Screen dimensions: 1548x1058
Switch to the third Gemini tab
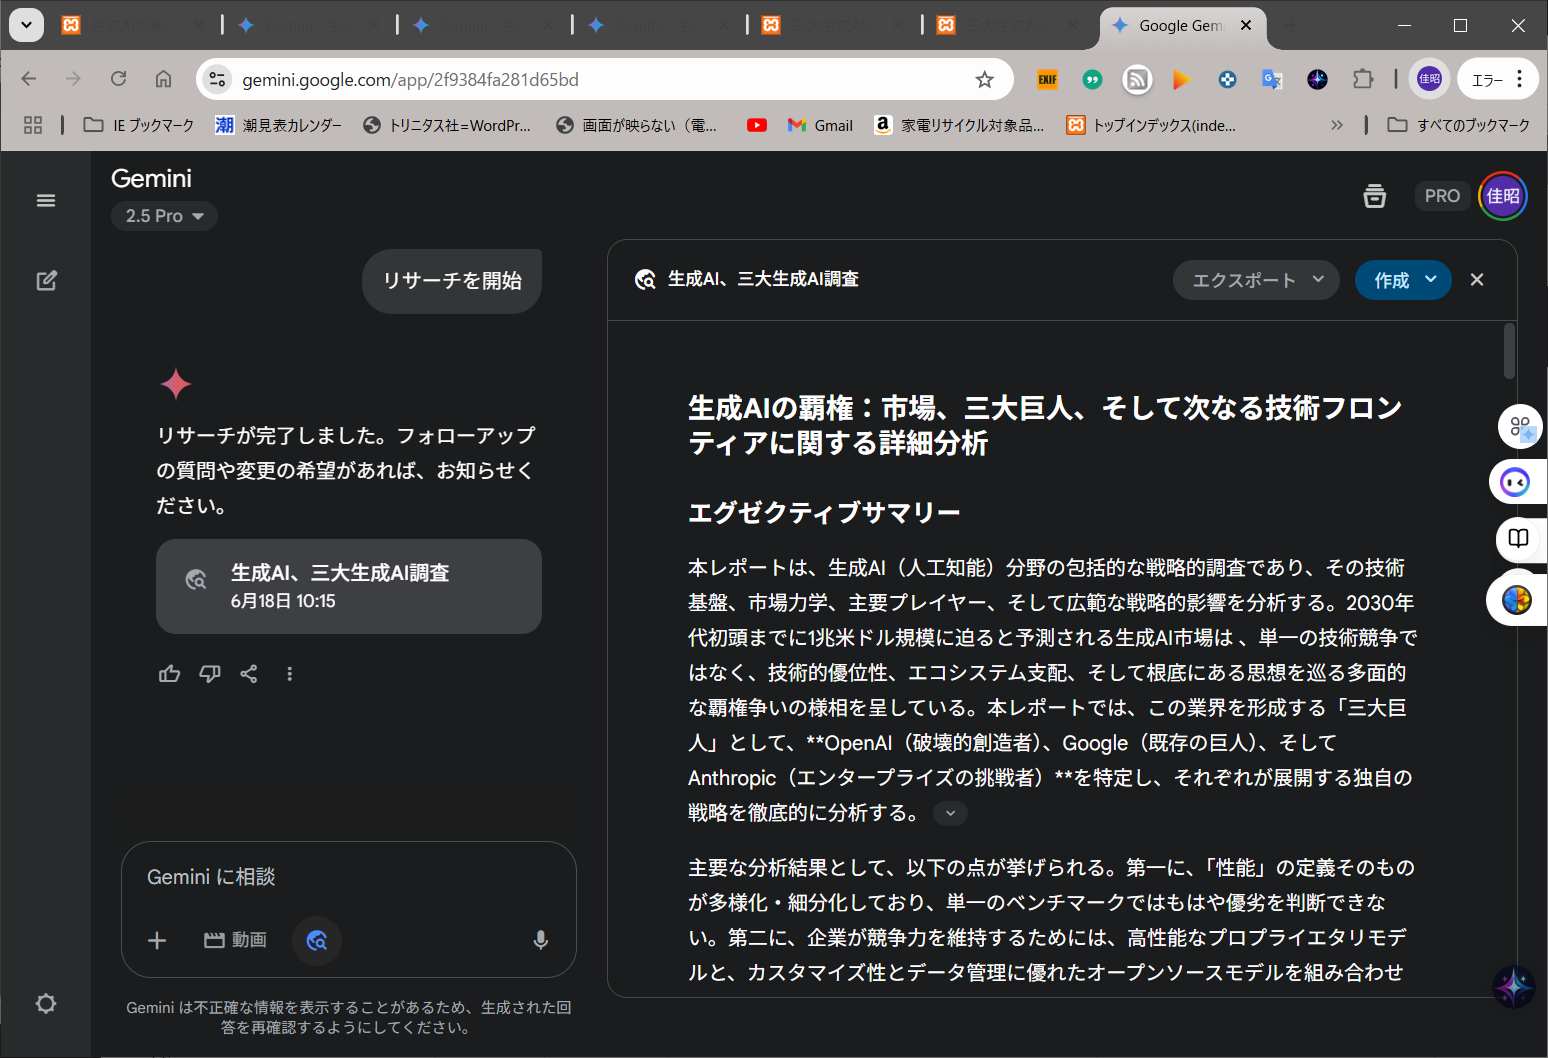point(483,25)
